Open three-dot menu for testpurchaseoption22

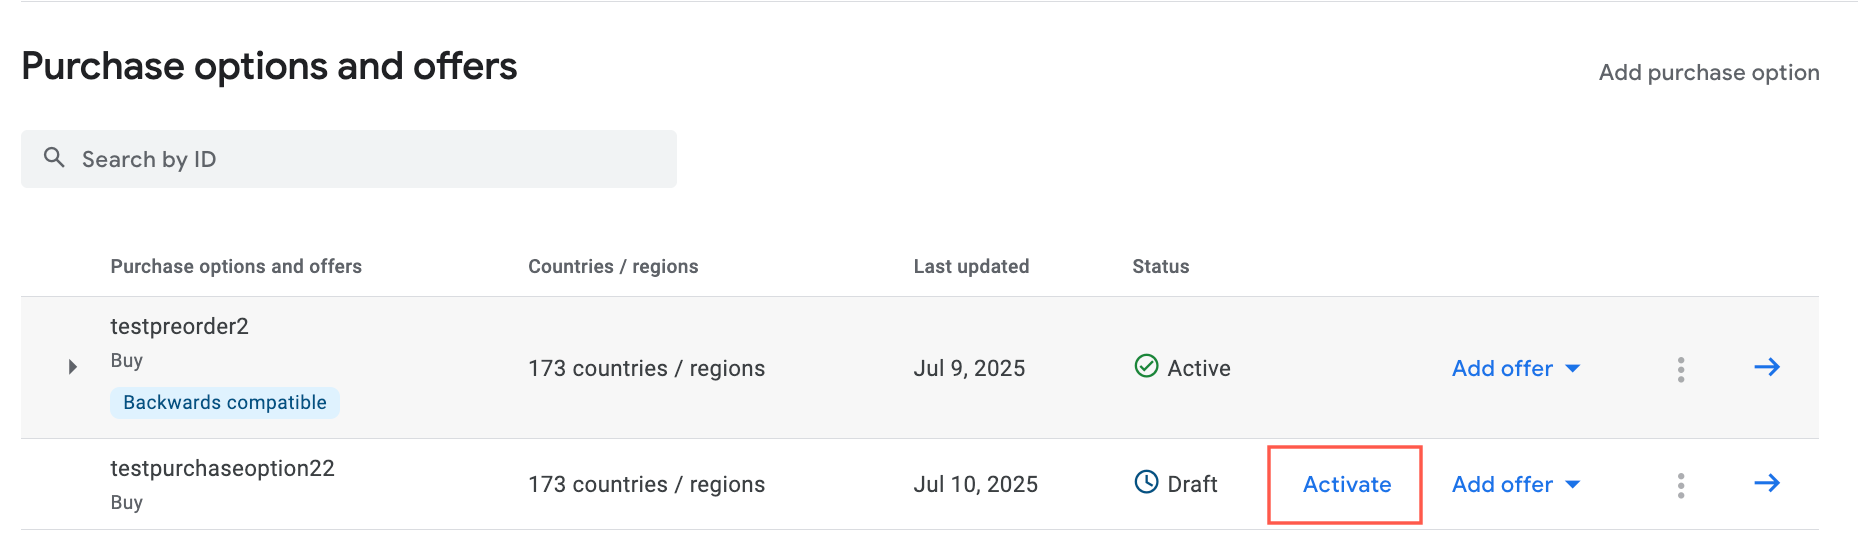click(x=1681, y=485)
